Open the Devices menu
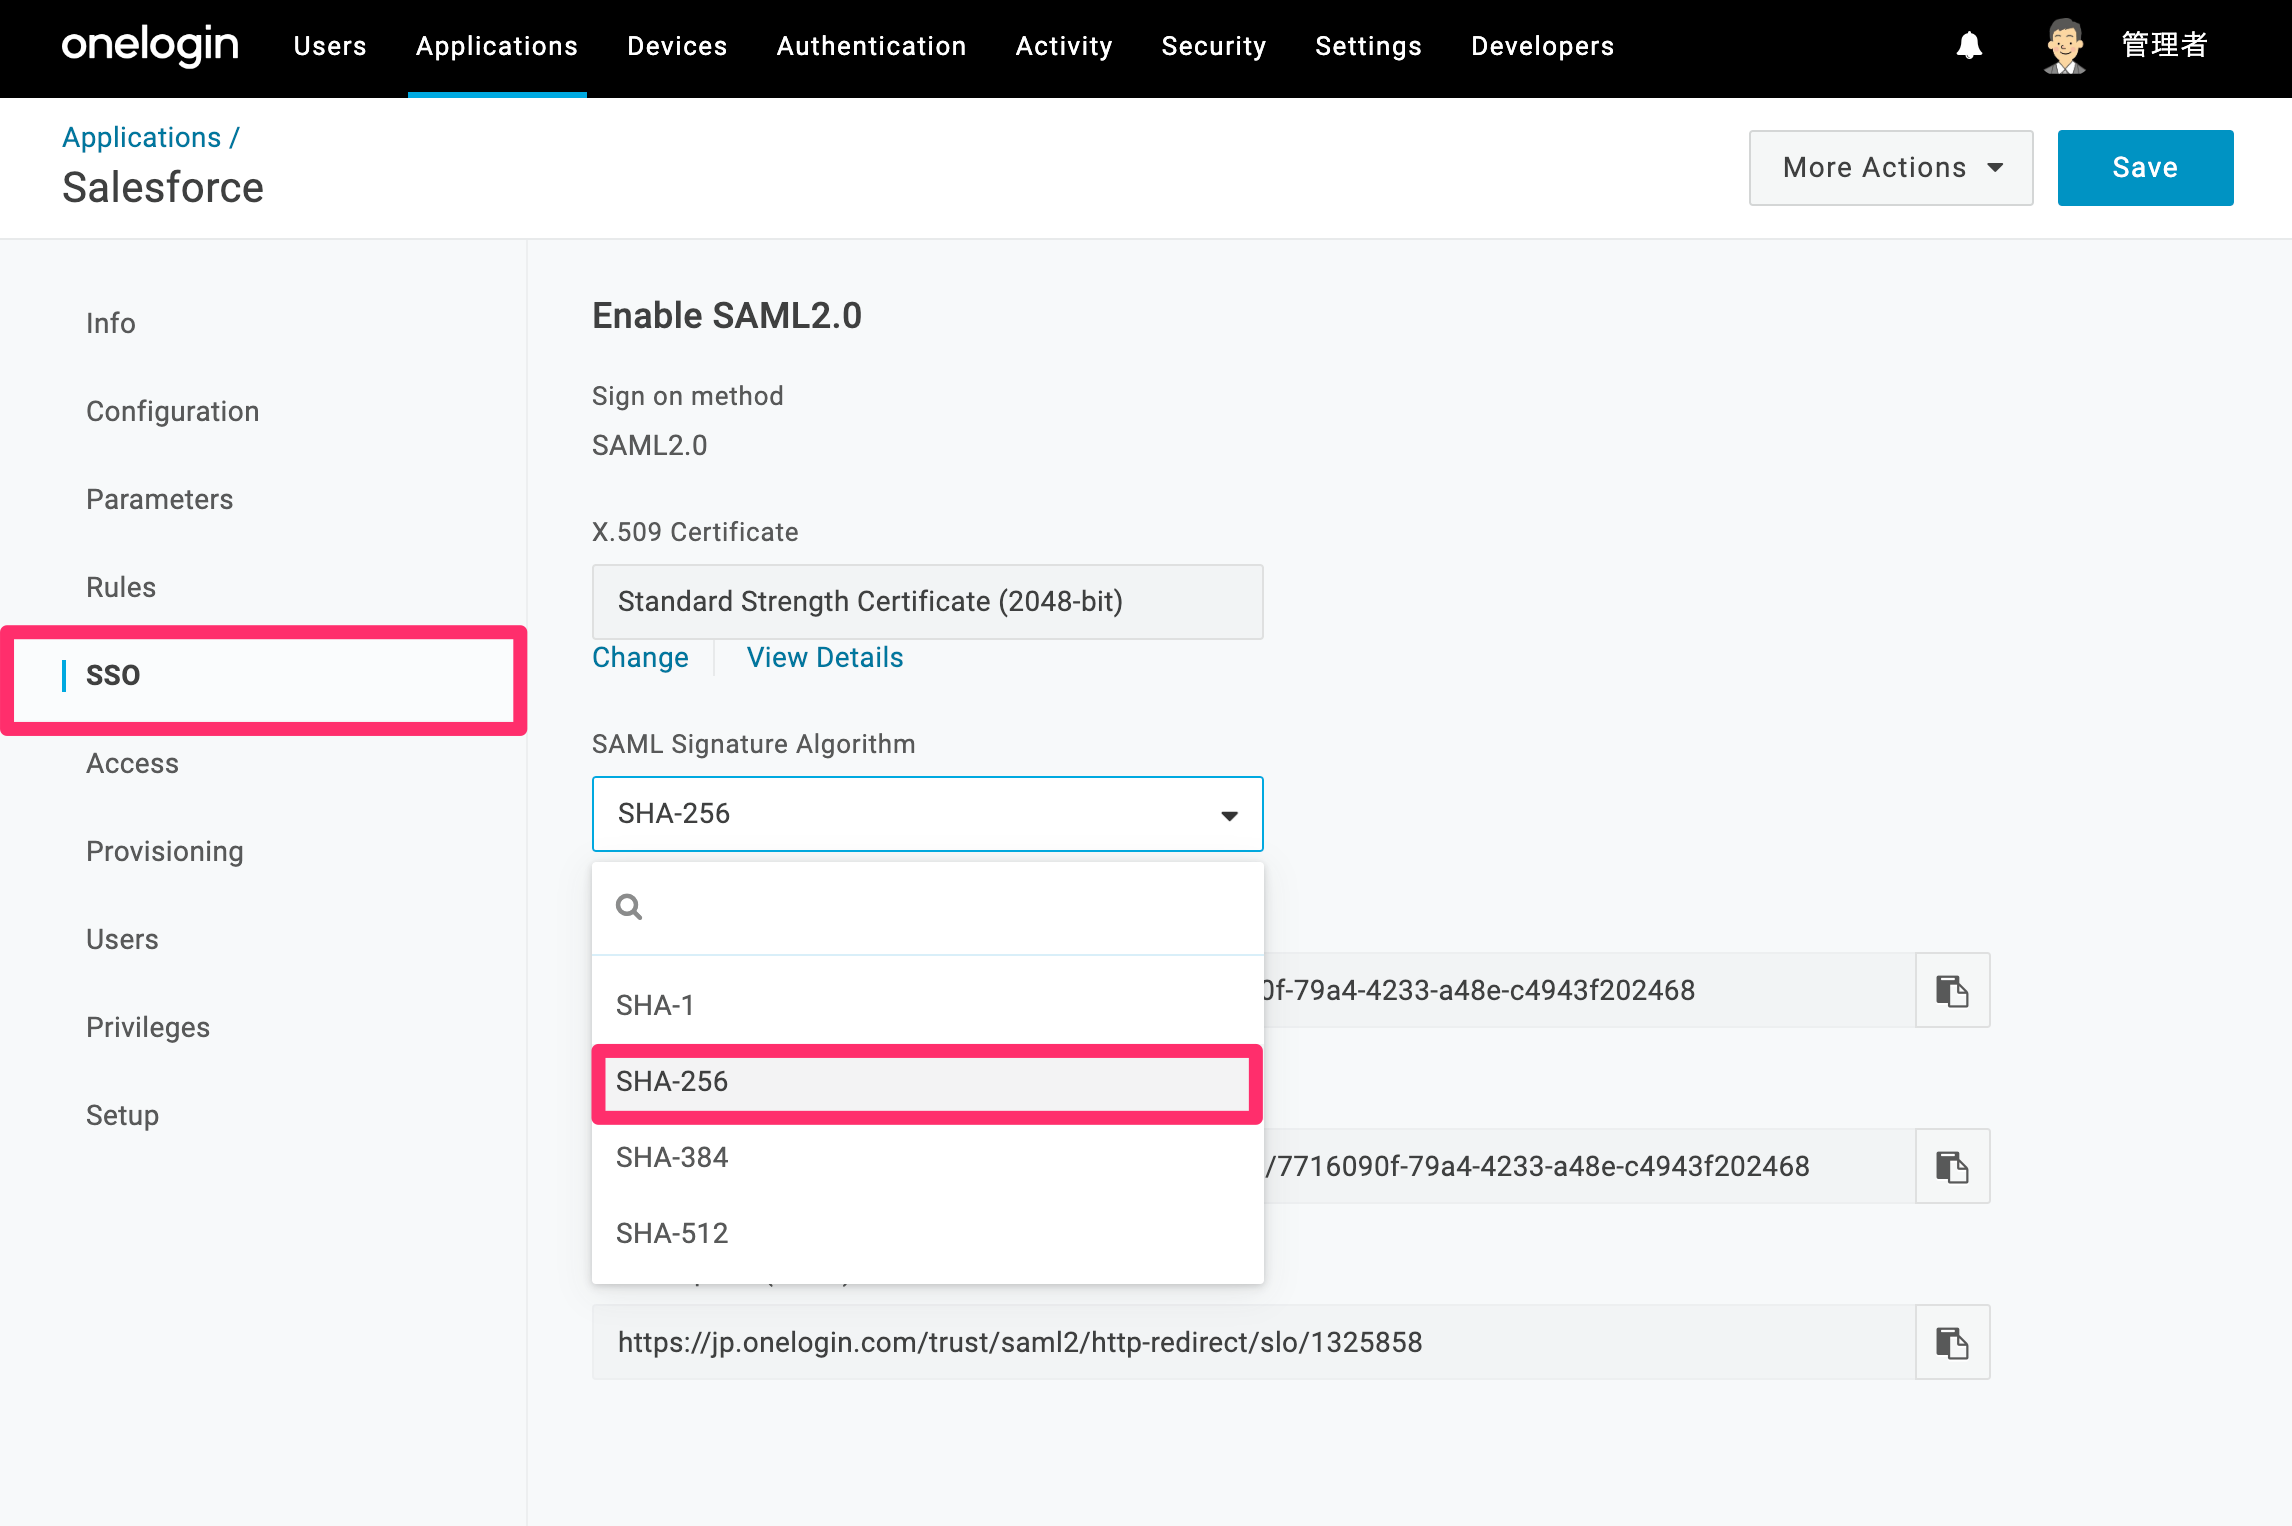Screen dimensions: 2292x1526 [677, 46]
